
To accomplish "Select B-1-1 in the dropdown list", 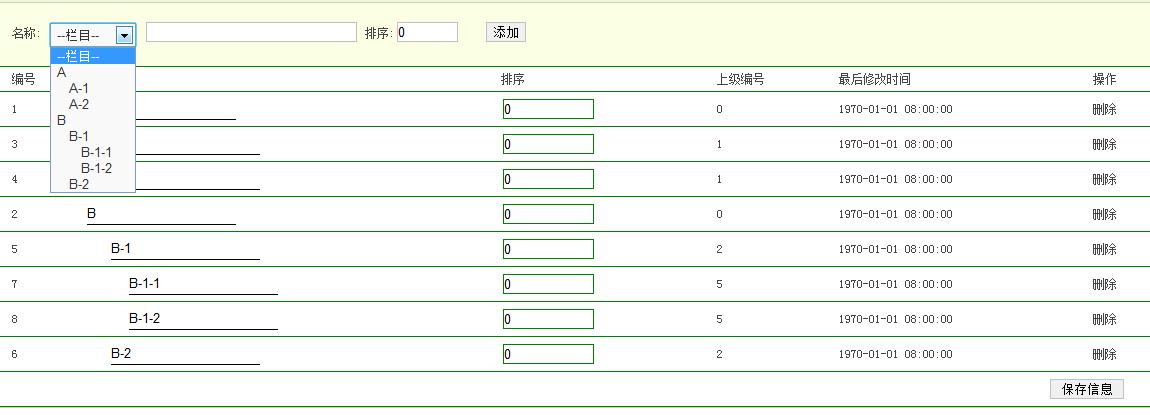I will click(x=96, y=152).
